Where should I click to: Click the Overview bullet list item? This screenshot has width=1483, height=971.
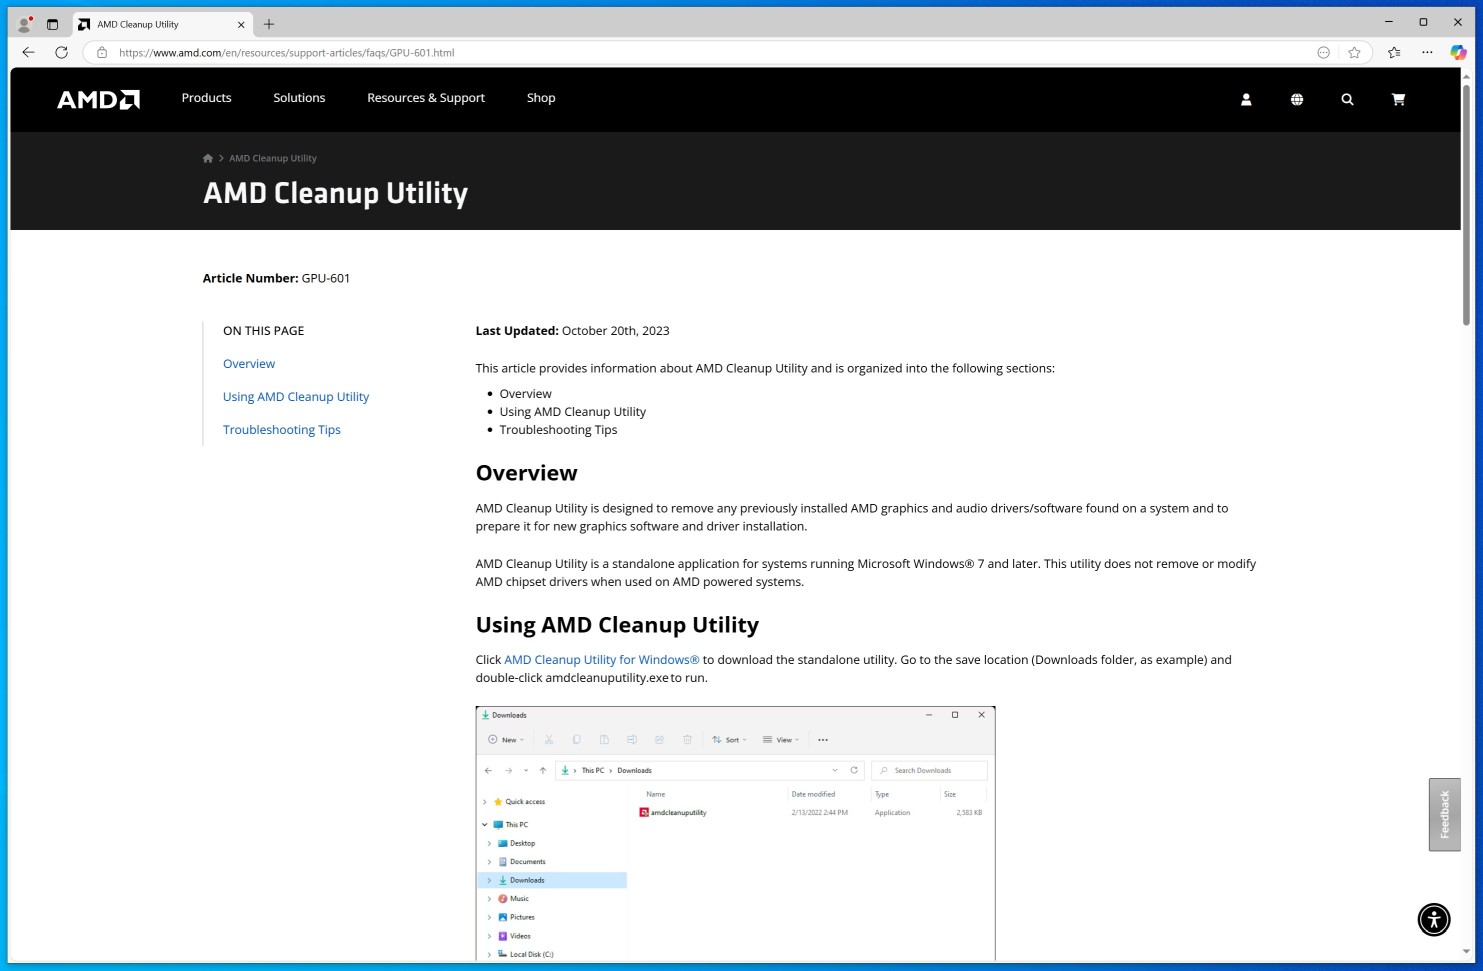click(x=525, y=394)
